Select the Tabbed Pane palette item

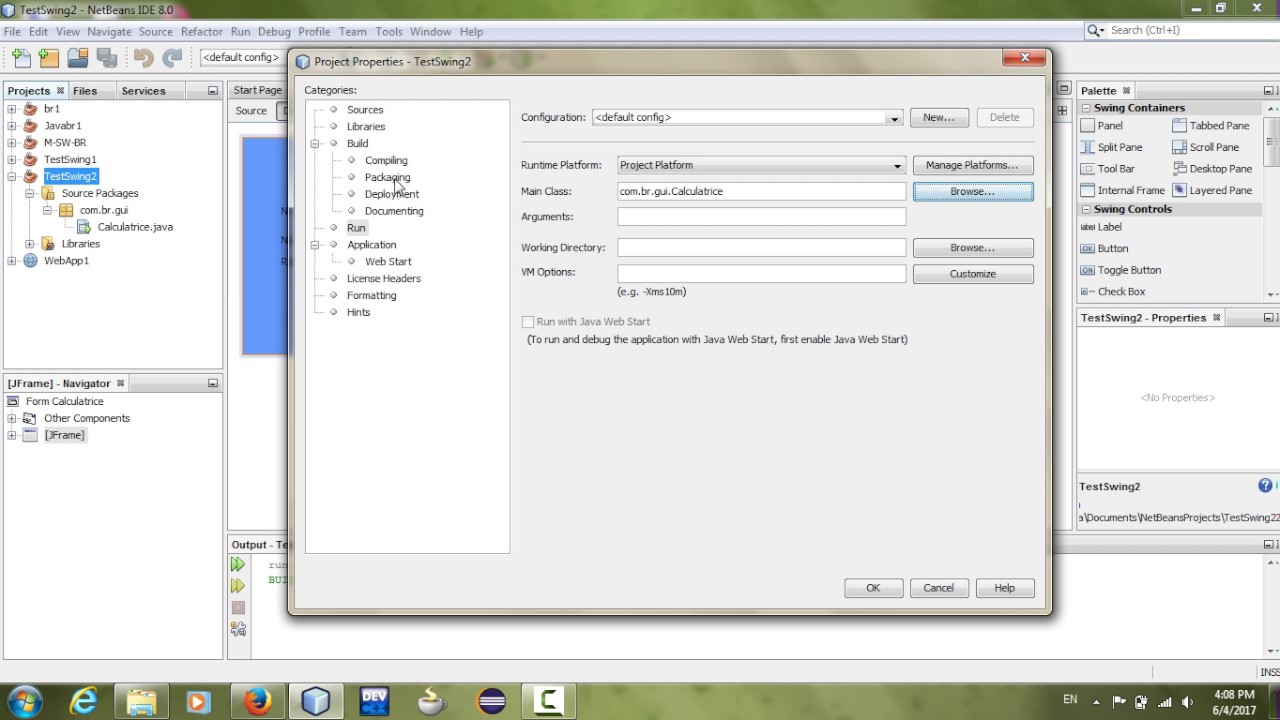click(x=1210, y=126)
